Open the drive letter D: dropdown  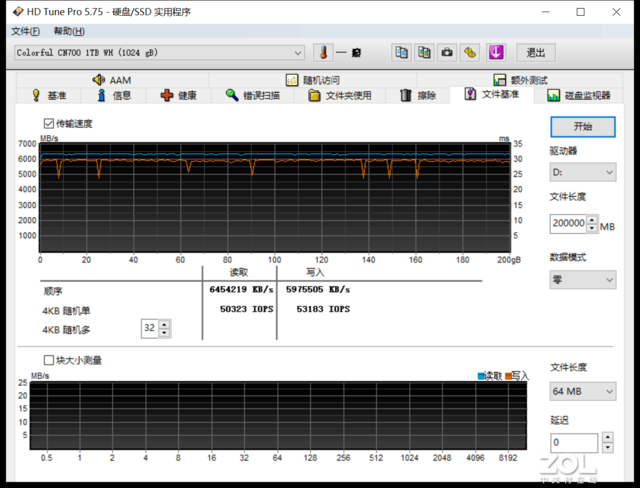[582, 172]
